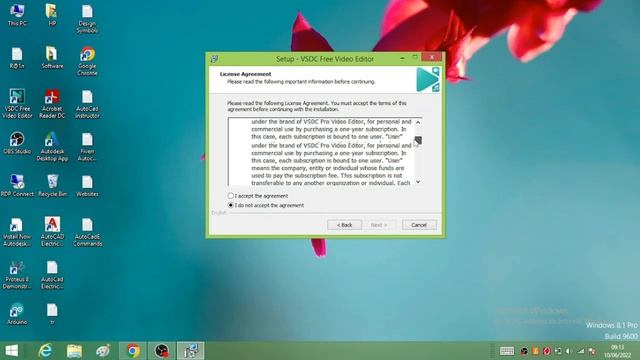The height and width of the screenshot is (360, 640).
Task: Close the VSDC Setup window
Action: [431, 57]
